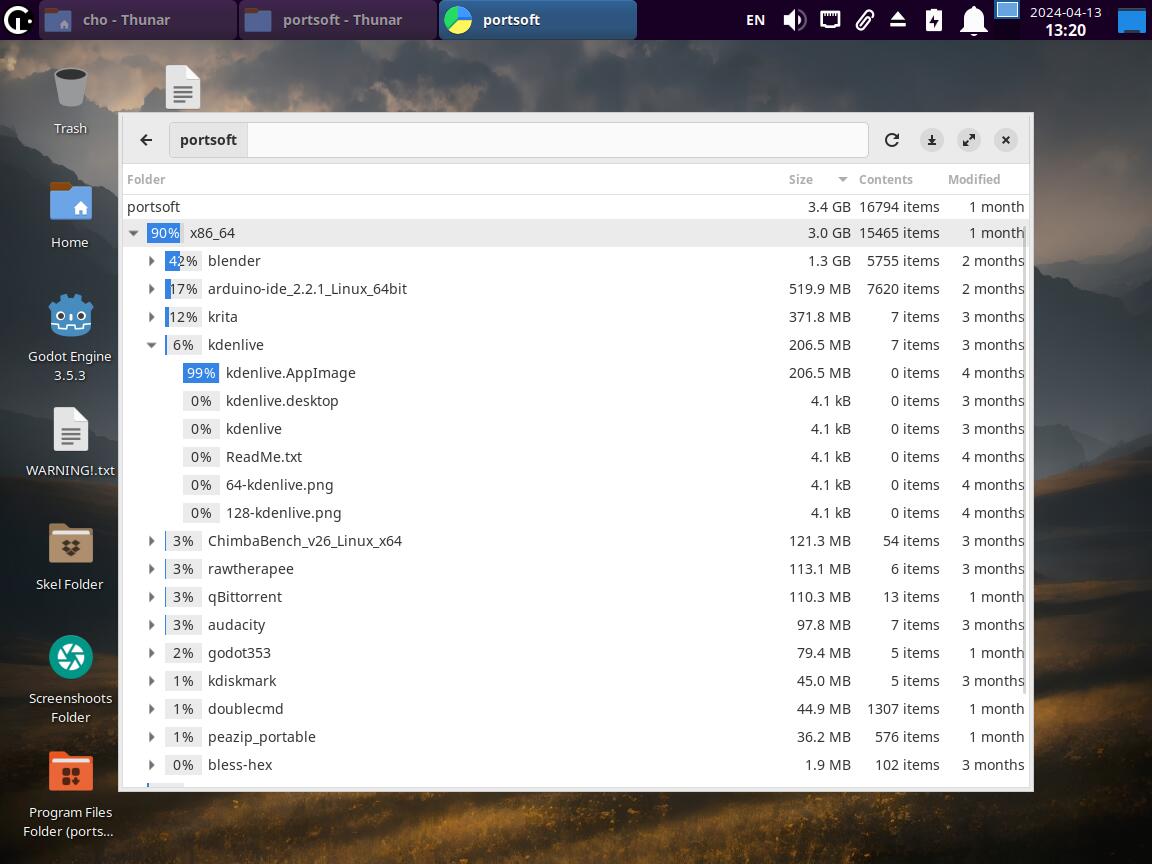Open the Home folder desktop icon
1152x864 pixels.
coord(71,215)
